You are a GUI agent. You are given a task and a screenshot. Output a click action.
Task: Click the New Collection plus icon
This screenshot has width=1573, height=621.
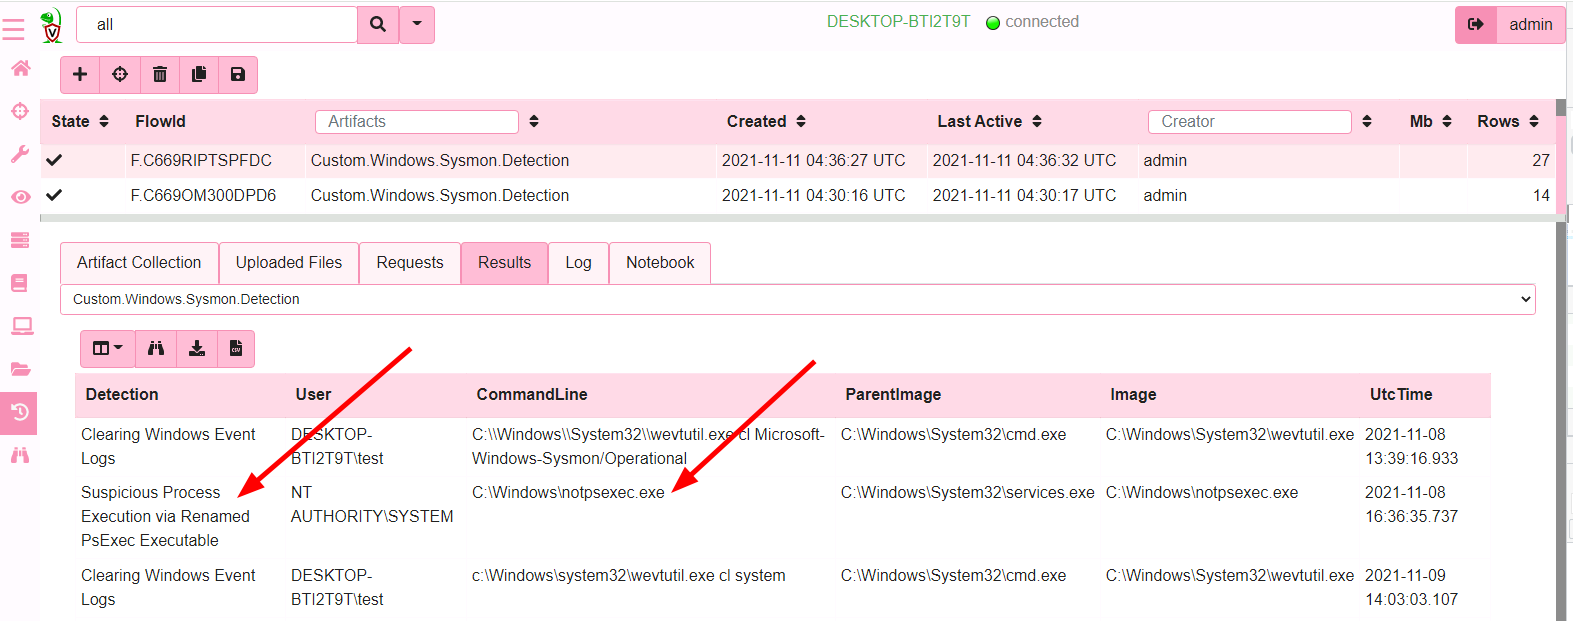tap(80, 75)
